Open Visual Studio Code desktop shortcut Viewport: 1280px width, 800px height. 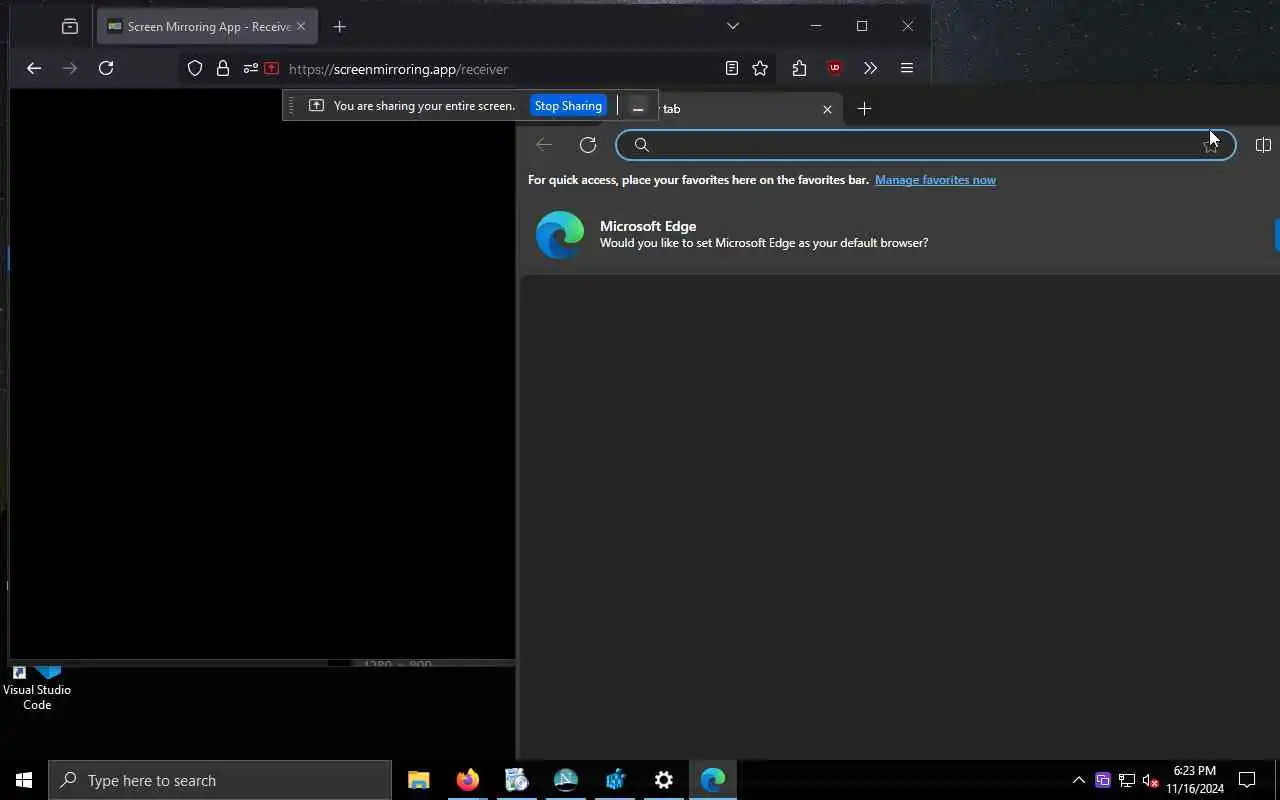point(37,686)
